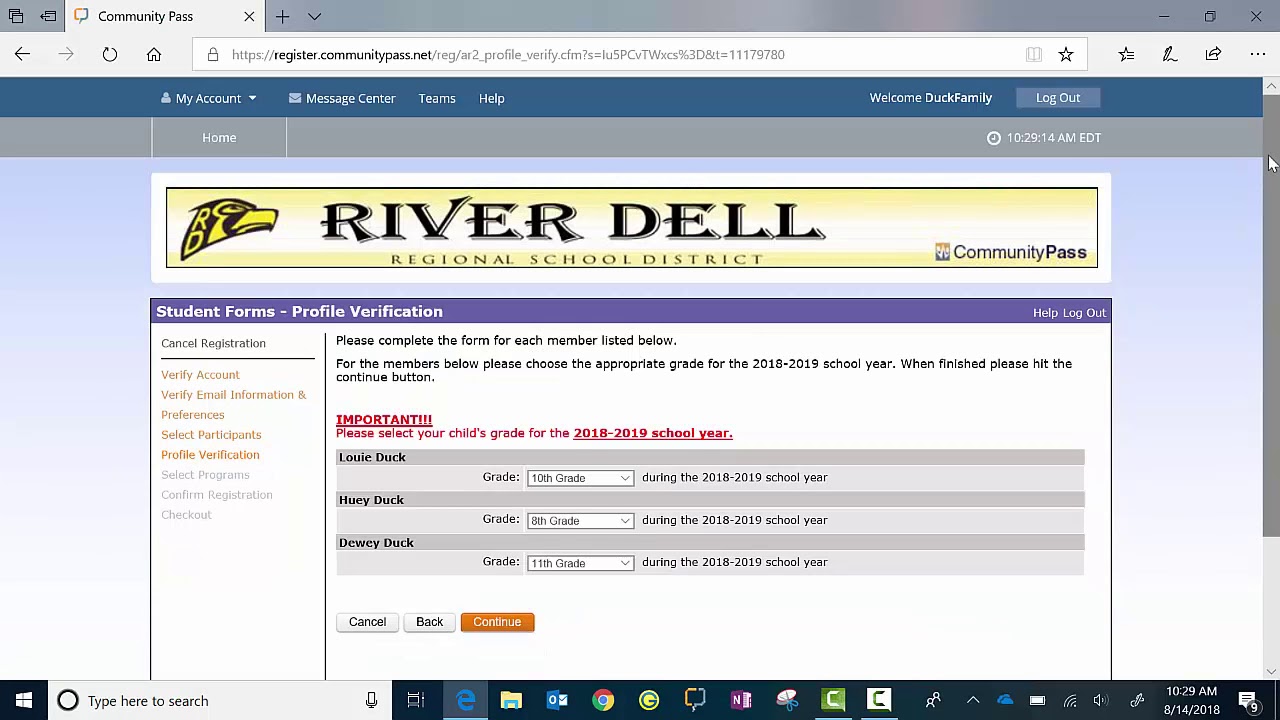Open the Profile Verification step
The width and height of the screenshot is (1280, 720).
210,455
